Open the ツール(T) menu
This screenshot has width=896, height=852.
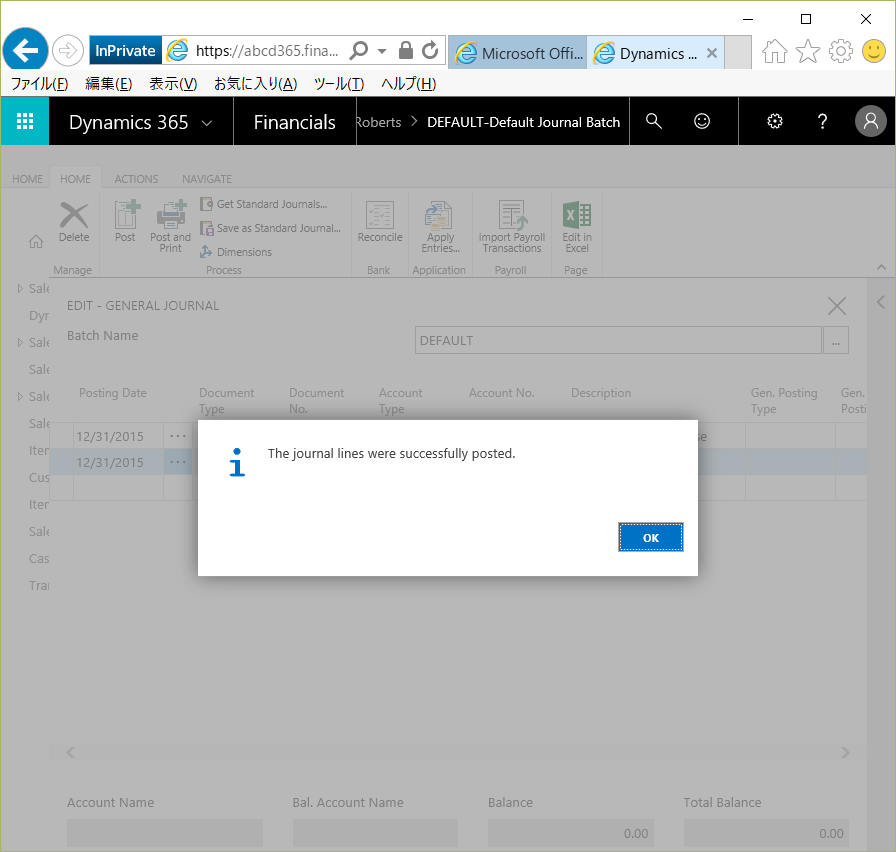[x=339, y=84]
